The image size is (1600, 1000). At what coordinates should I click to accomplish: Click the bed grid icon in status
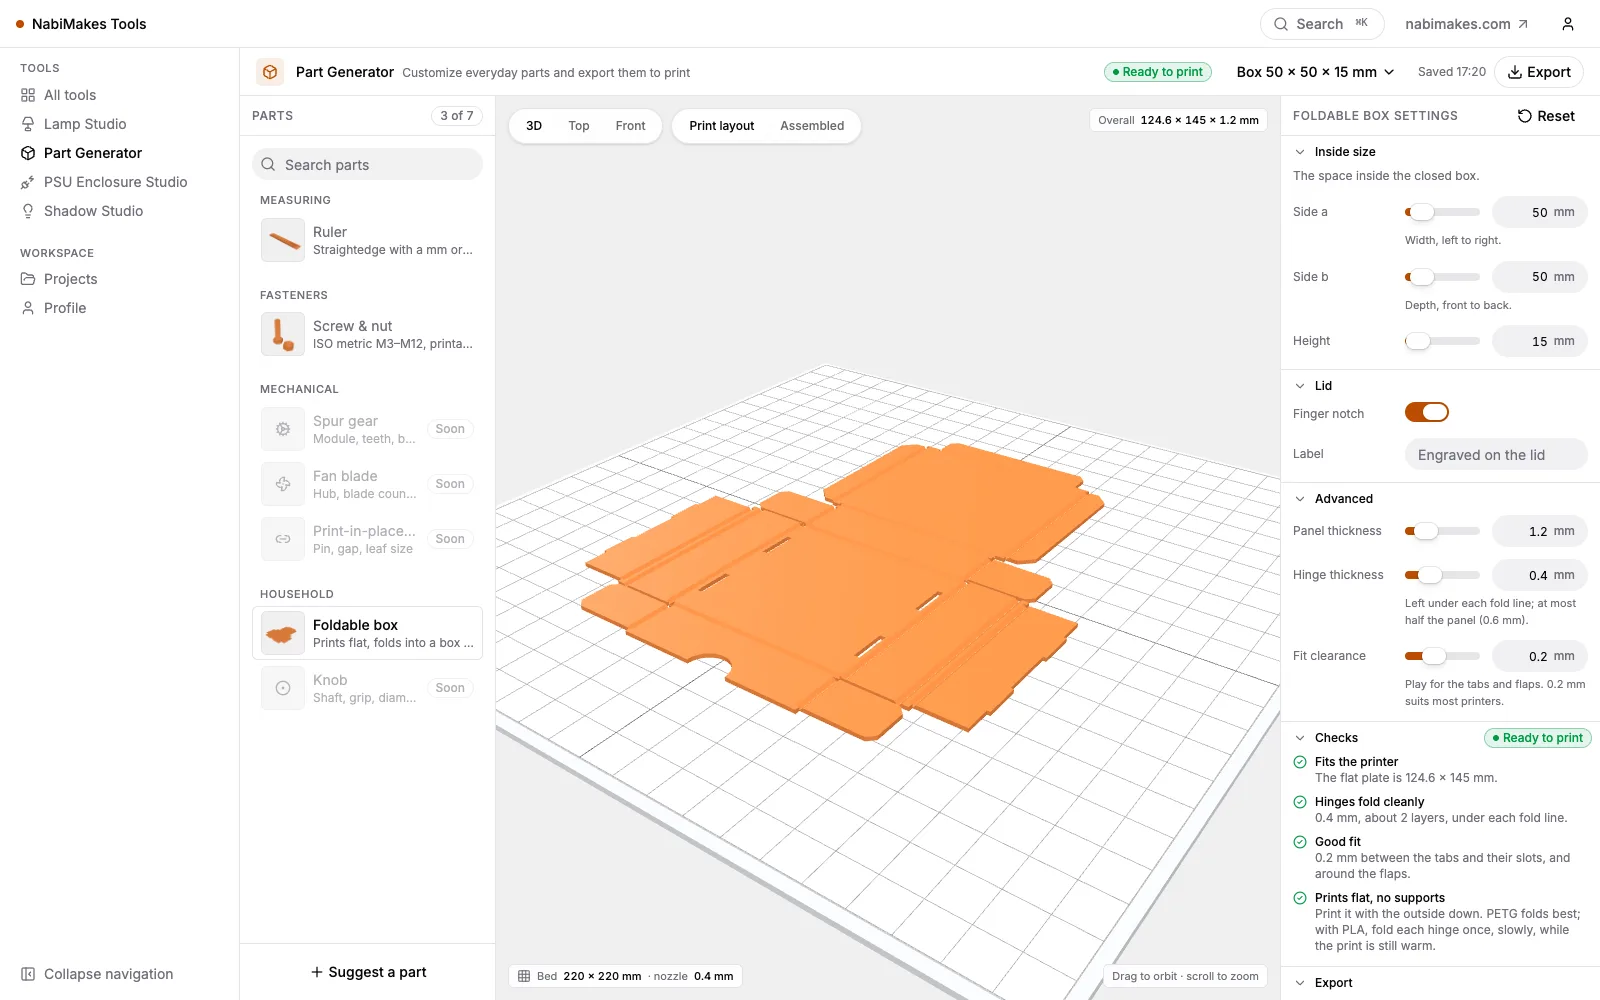pyautogui.click(x=524, y=976)
